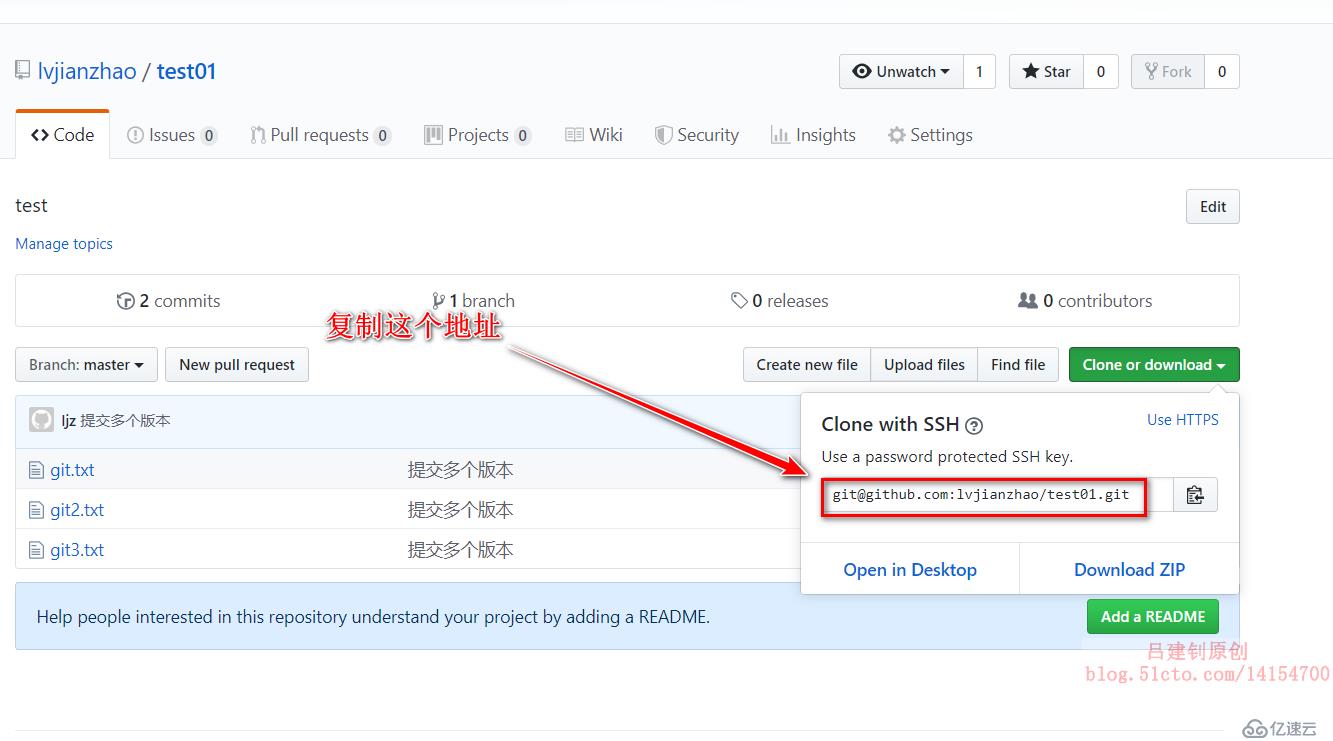Image resolution: width=1333 pixels, height=741 pixels.
Task: Click the Fork button
Action: [x=1168, y=72]
